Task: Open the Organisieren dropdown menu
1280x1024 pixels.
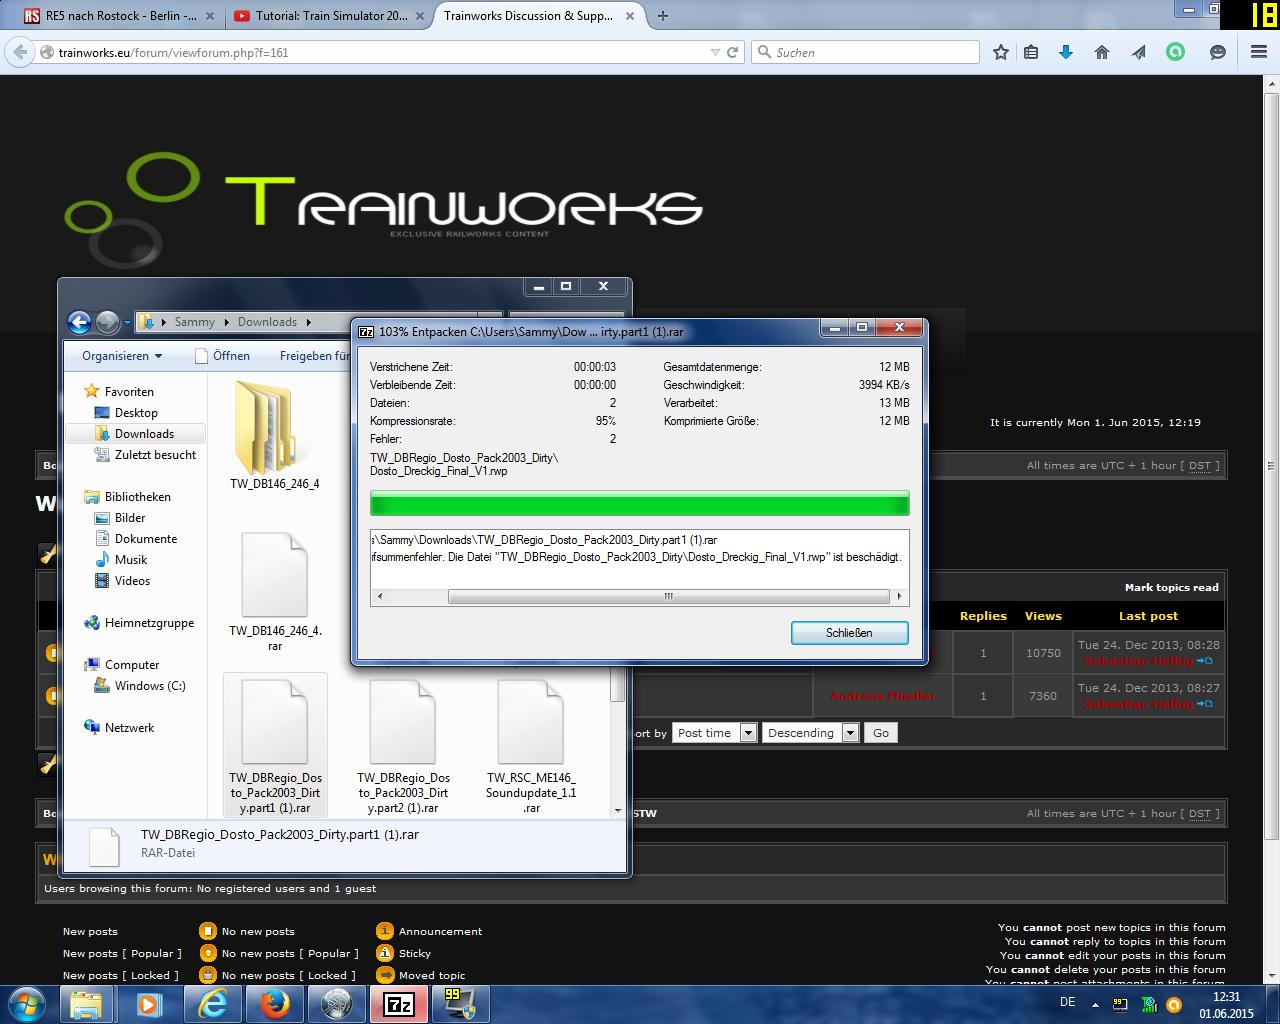Action: [x=122, y=356]
